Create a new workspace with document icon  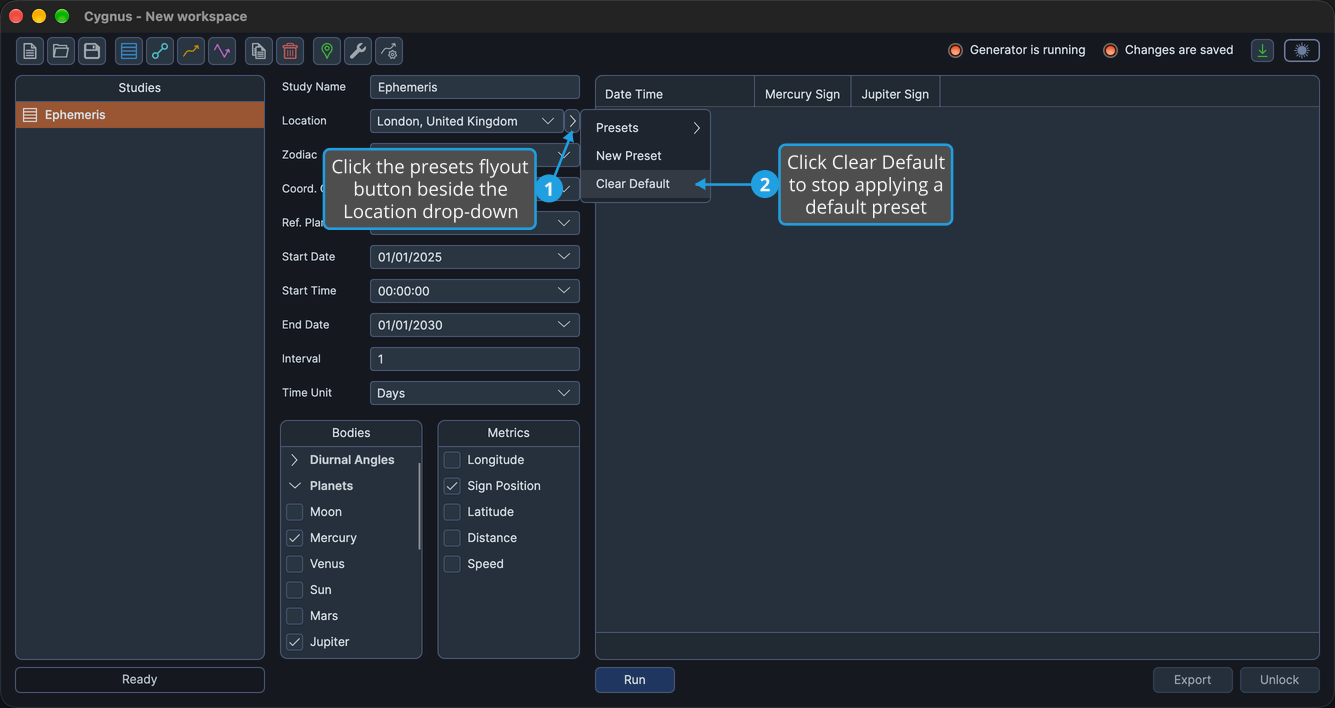30,51
